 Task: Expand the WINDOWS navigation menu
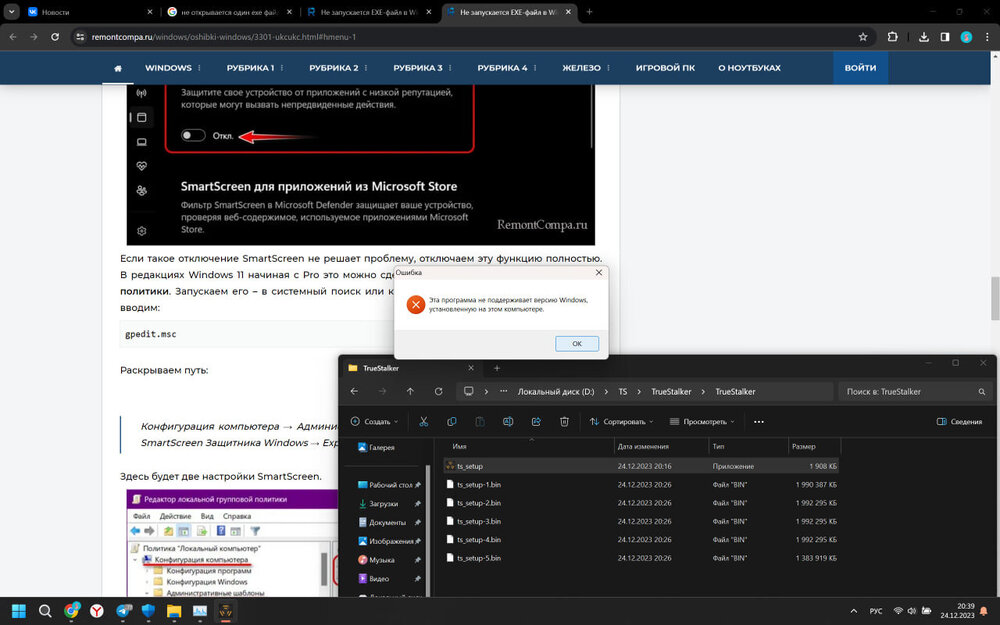pos(173,68)
